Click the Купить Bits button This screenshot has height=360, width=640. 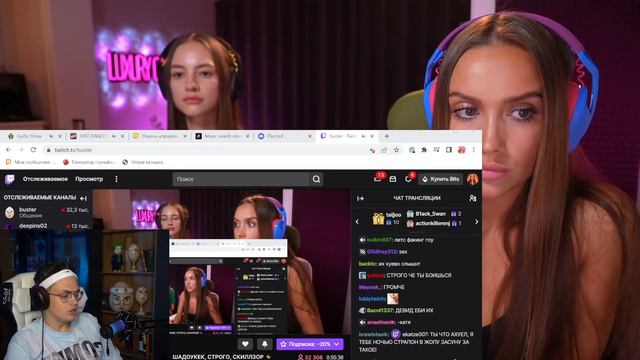pyautogui.click(x=440, y=179)
